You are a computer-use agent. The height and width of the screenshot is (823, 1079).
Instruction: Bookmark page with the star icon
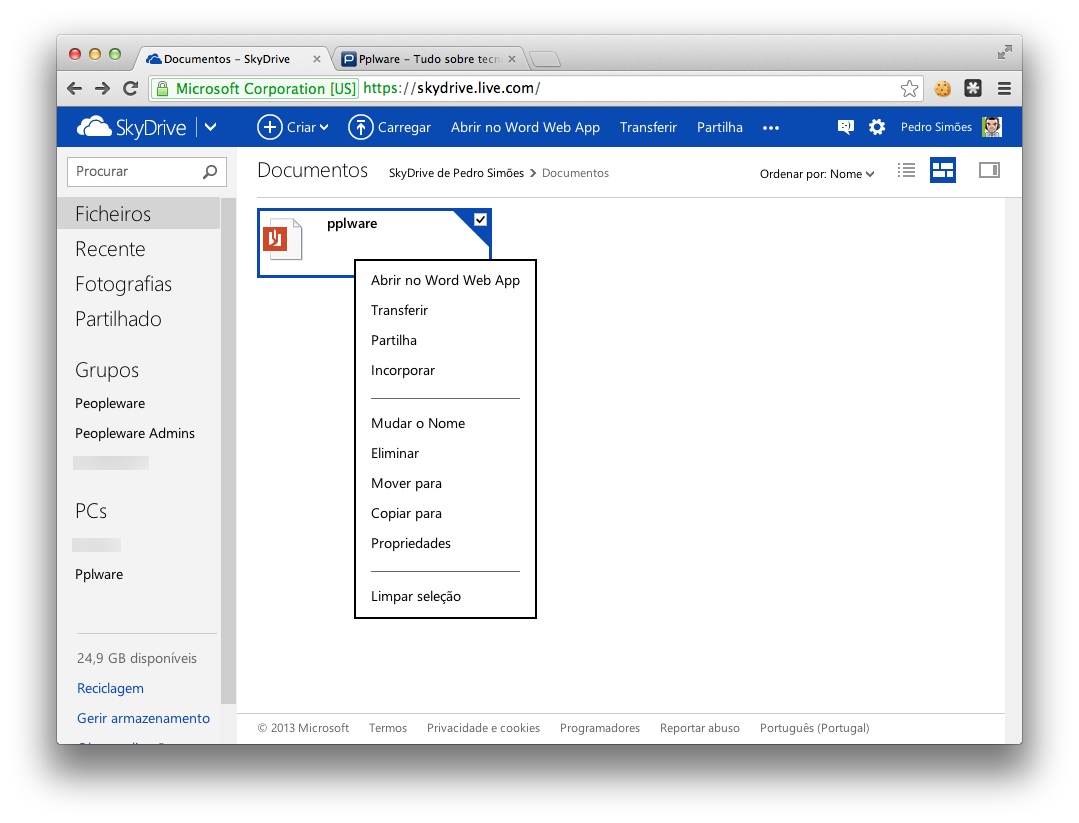coord(909,88)
